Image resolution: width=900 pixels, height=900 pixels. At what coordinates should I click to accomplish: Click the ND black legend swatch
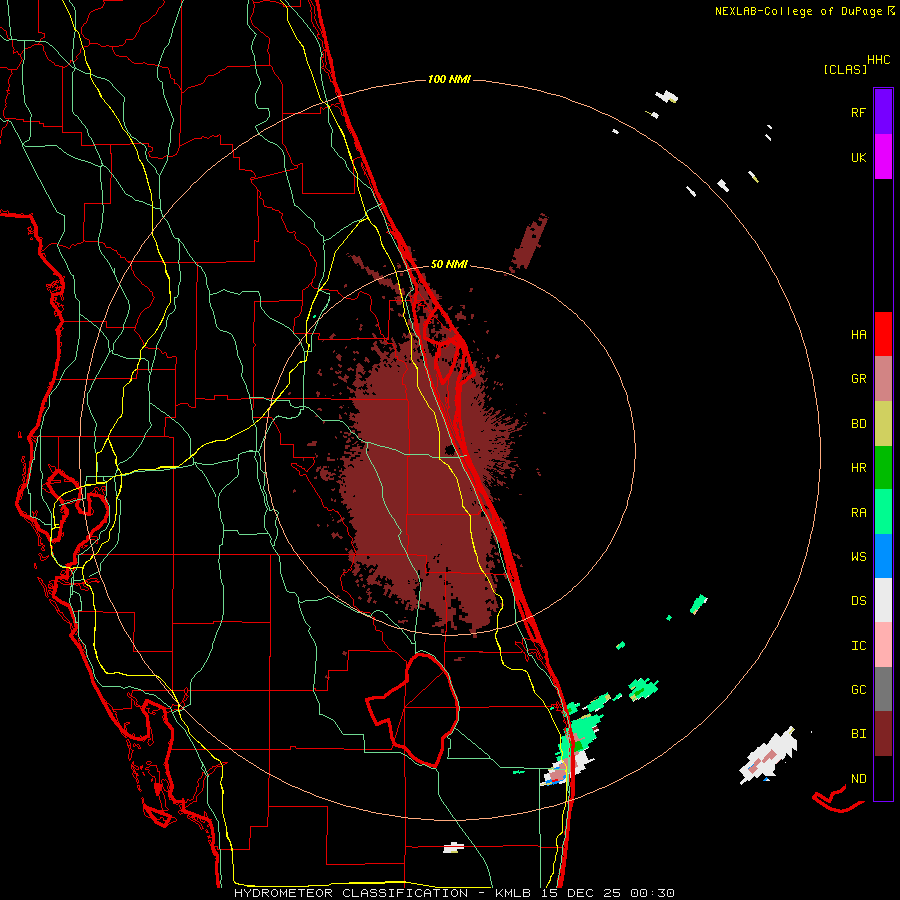tap(883, 778)
